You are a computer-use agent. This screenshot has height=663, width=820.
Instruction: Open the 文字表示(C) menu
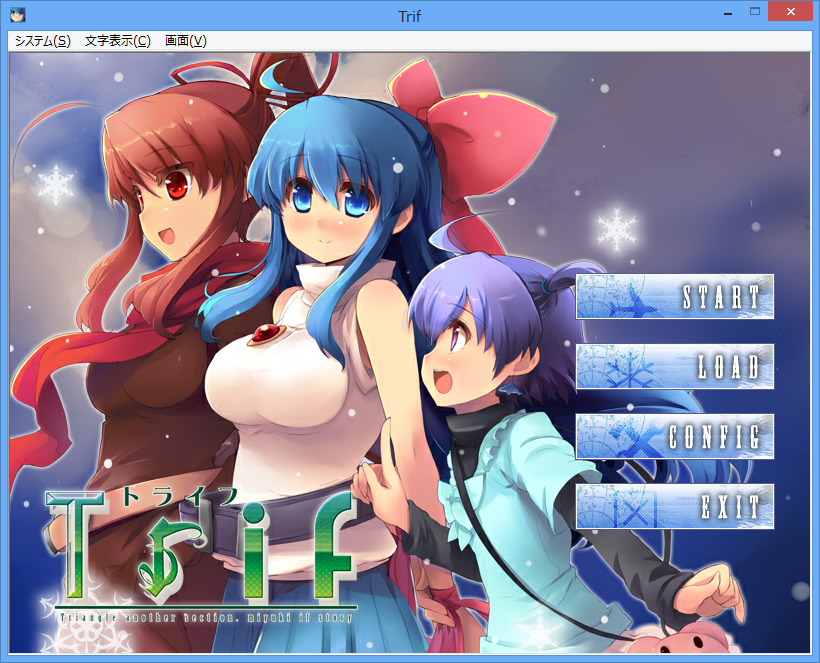(118, 41)
